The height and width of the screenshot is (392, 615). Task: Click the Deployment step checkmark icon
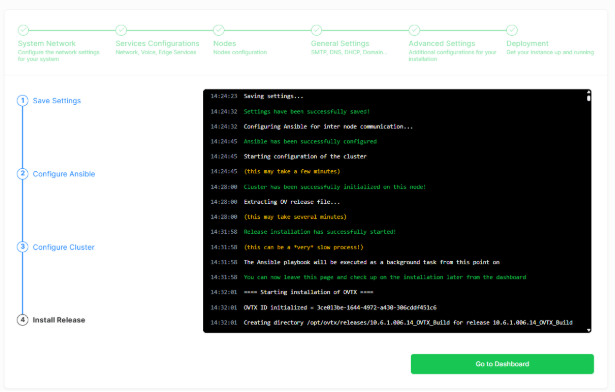coord(512,30)
